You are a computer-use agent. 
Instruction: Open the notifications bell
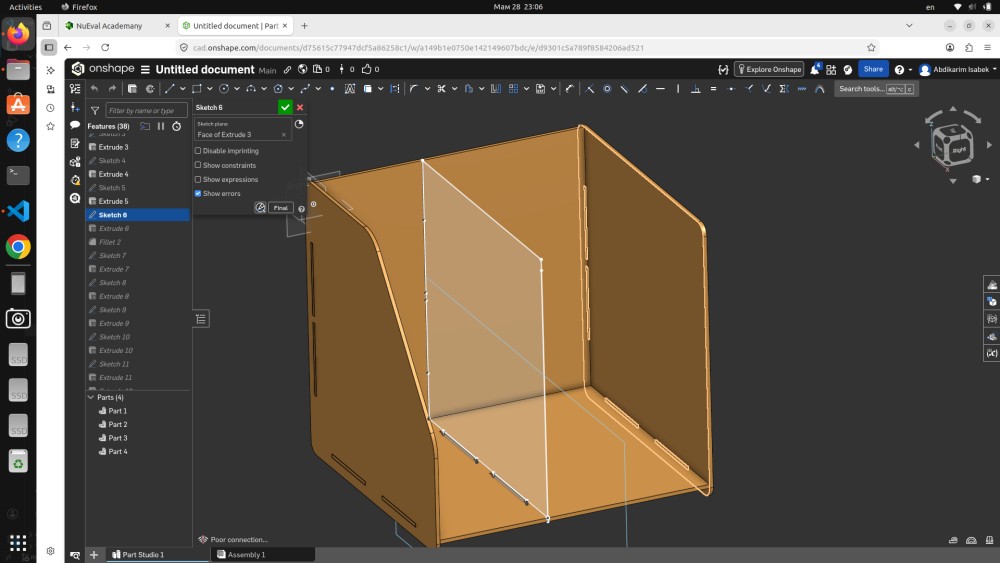click(814, 69)
